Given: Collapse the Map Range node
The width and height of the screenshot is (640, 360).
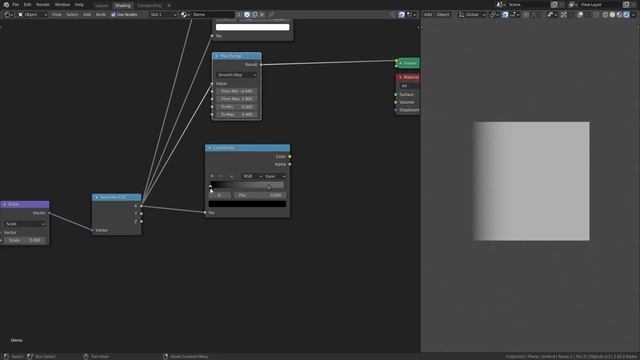Looking at the screenshot, I should pos(216,56).
